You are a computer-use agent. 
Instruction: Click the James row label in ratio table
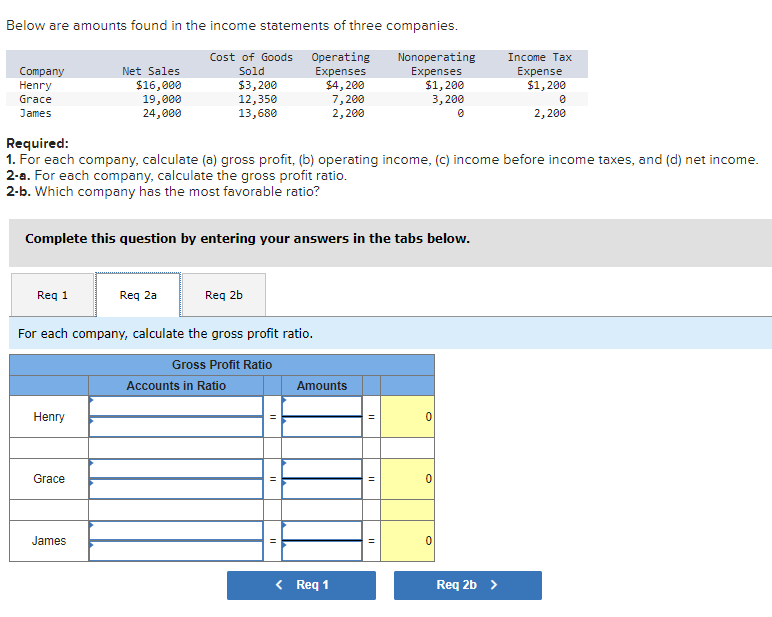[x=49, y=541]
